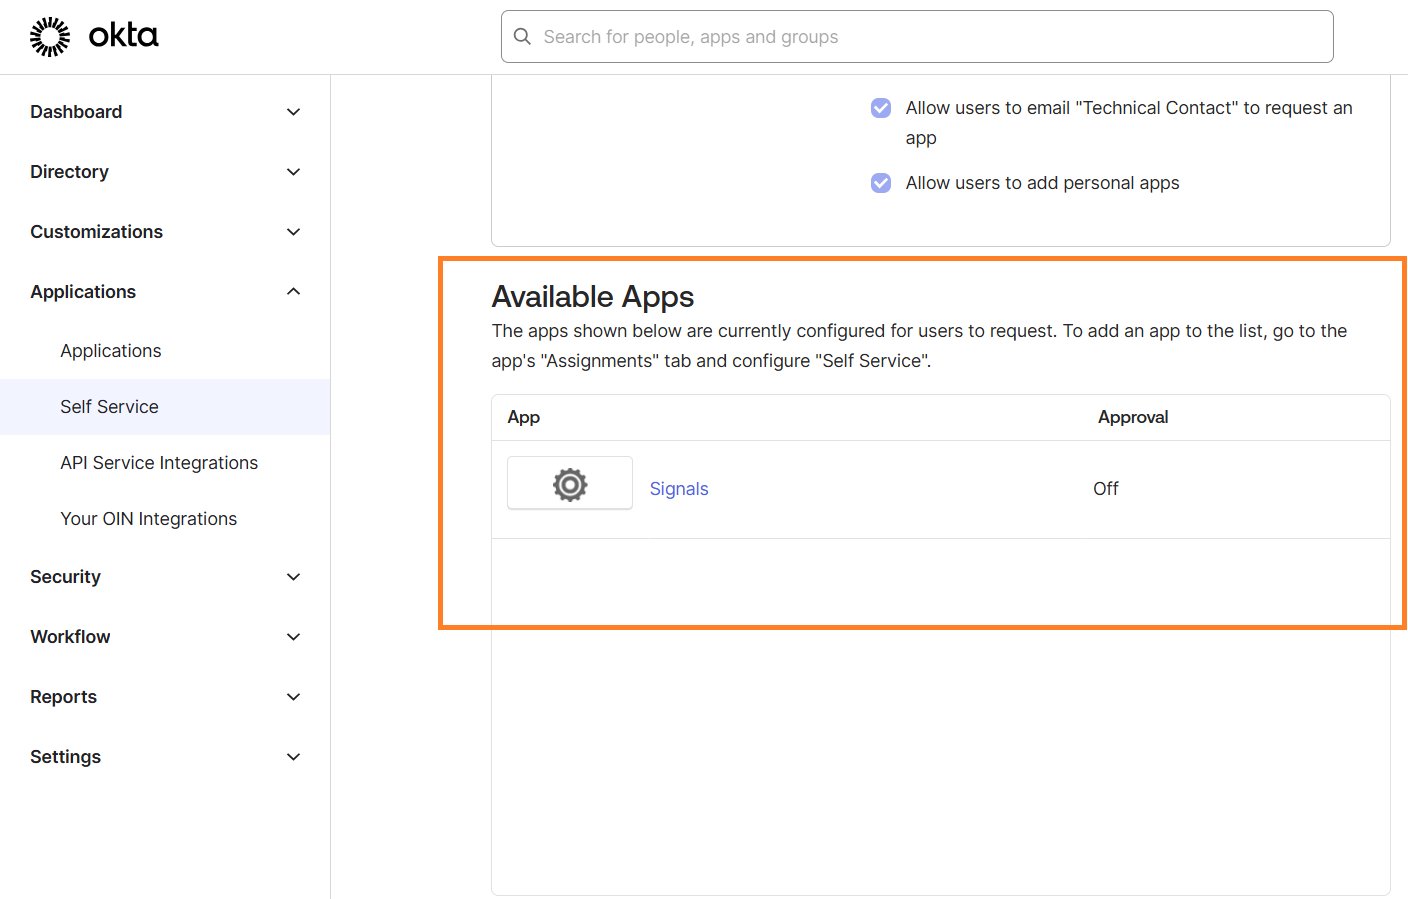The width and height of the screenshot is (1408, 899).
Task: Collapse the Applications menu chevron
Action: (293, 292)
